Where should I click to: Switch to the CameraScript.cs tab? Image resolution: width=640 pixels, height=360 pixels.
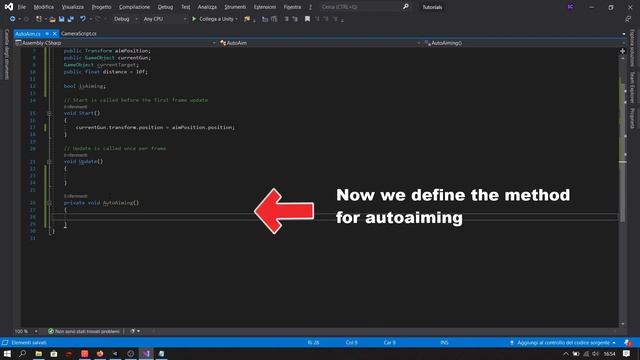click(79, 33)
